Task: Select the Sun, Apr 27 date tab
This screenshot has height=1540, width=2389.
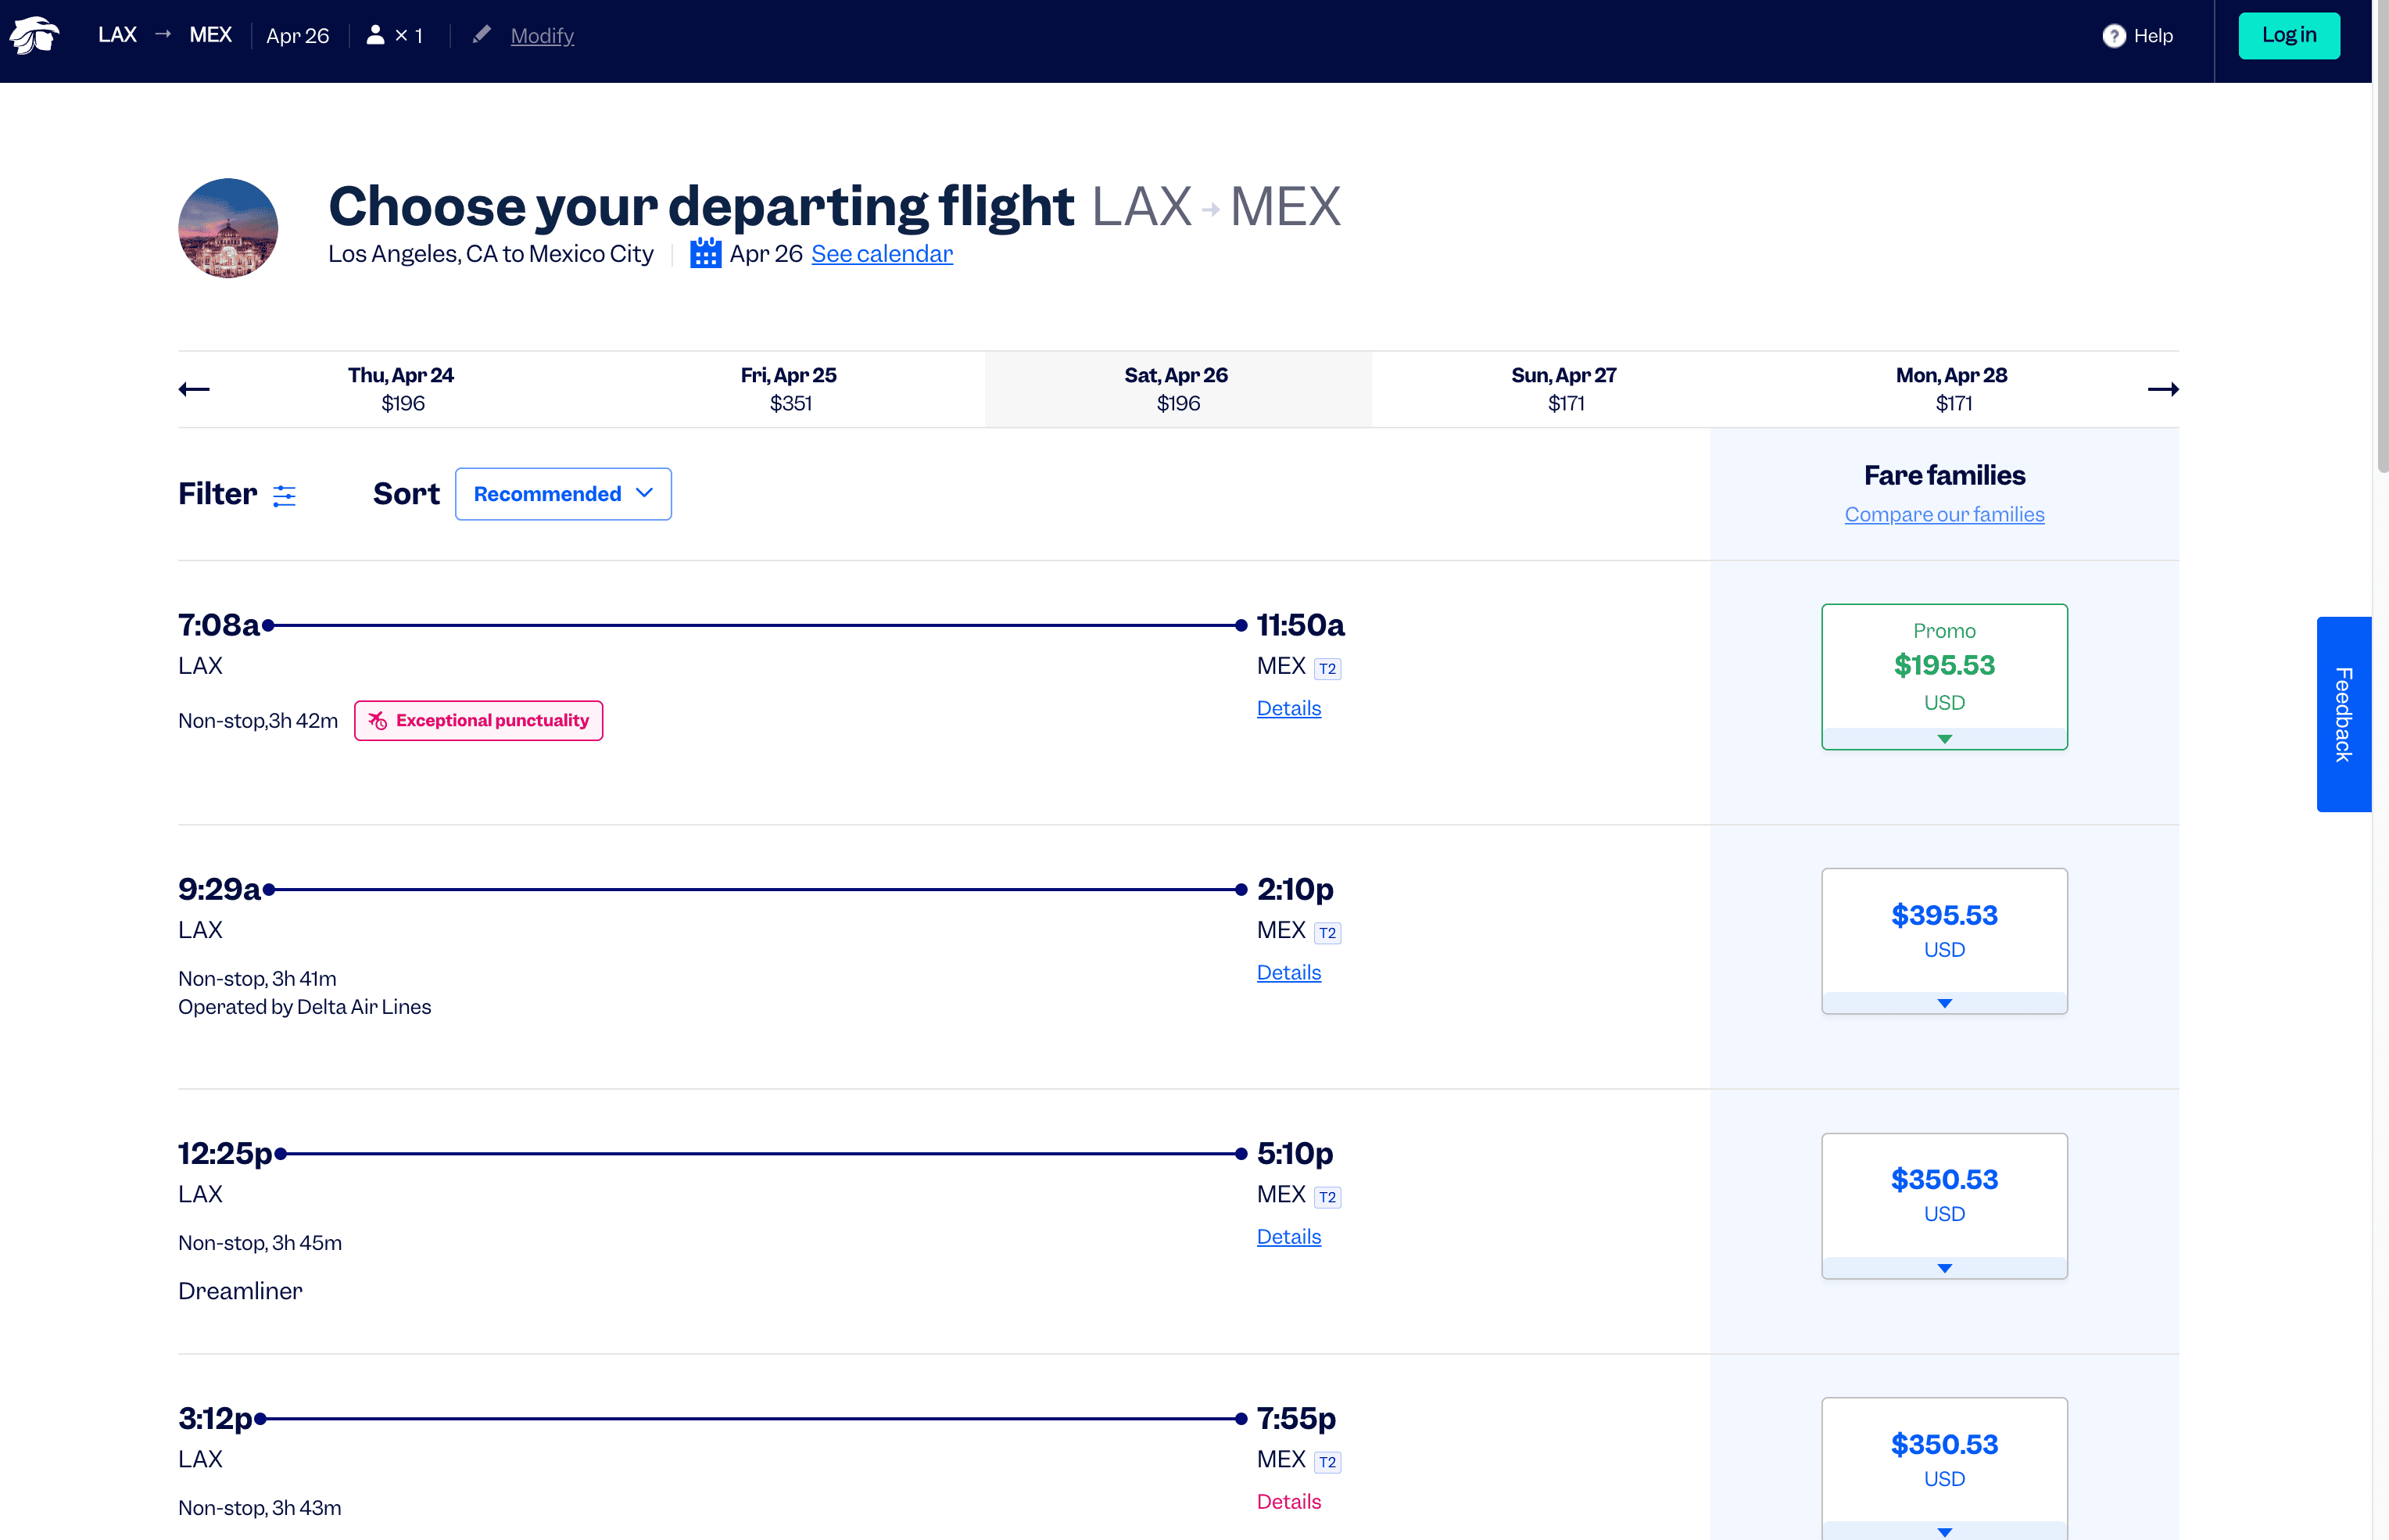Action: click(1564, 389)
